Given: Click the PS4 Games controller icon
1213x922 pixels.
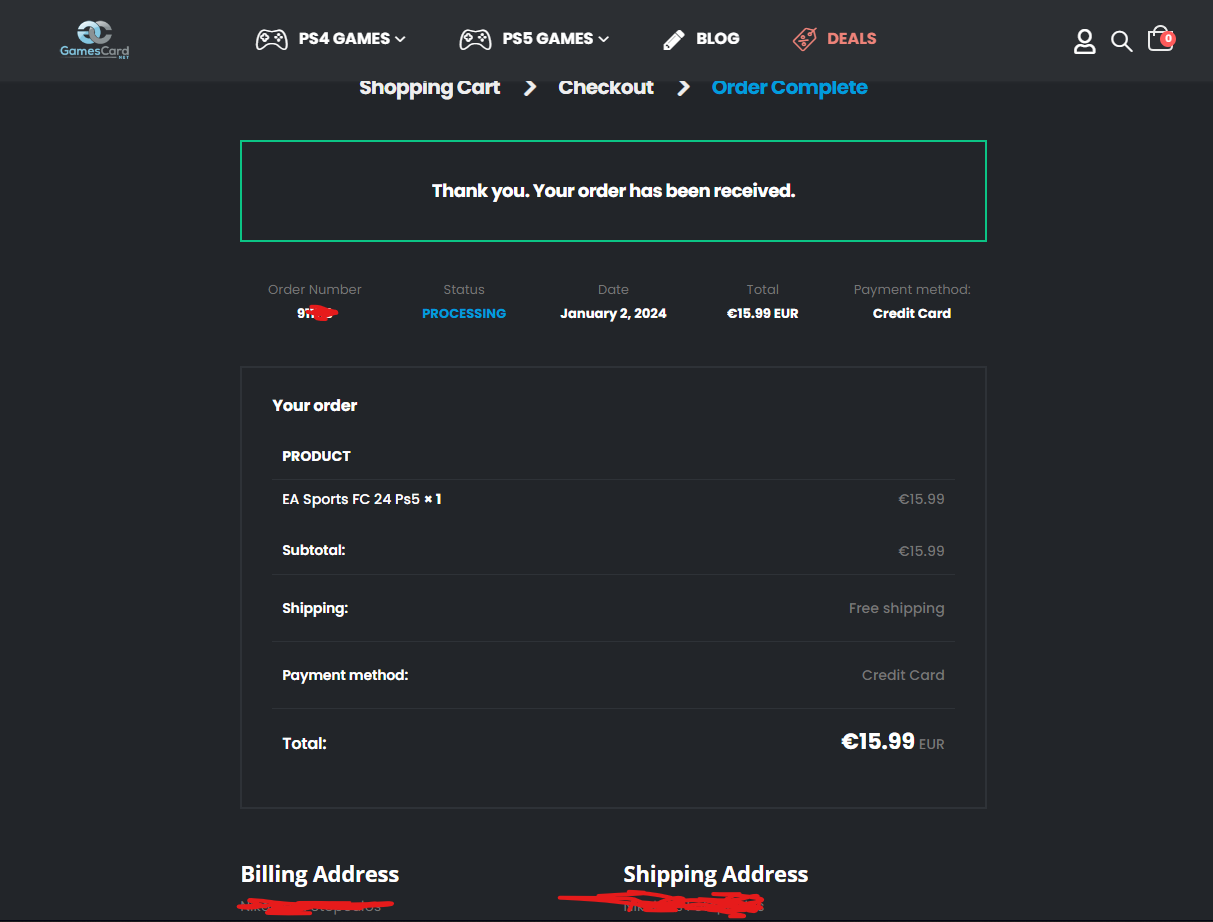Looking at the screenshot, I should pyautogui.click(x=271, y=39).
